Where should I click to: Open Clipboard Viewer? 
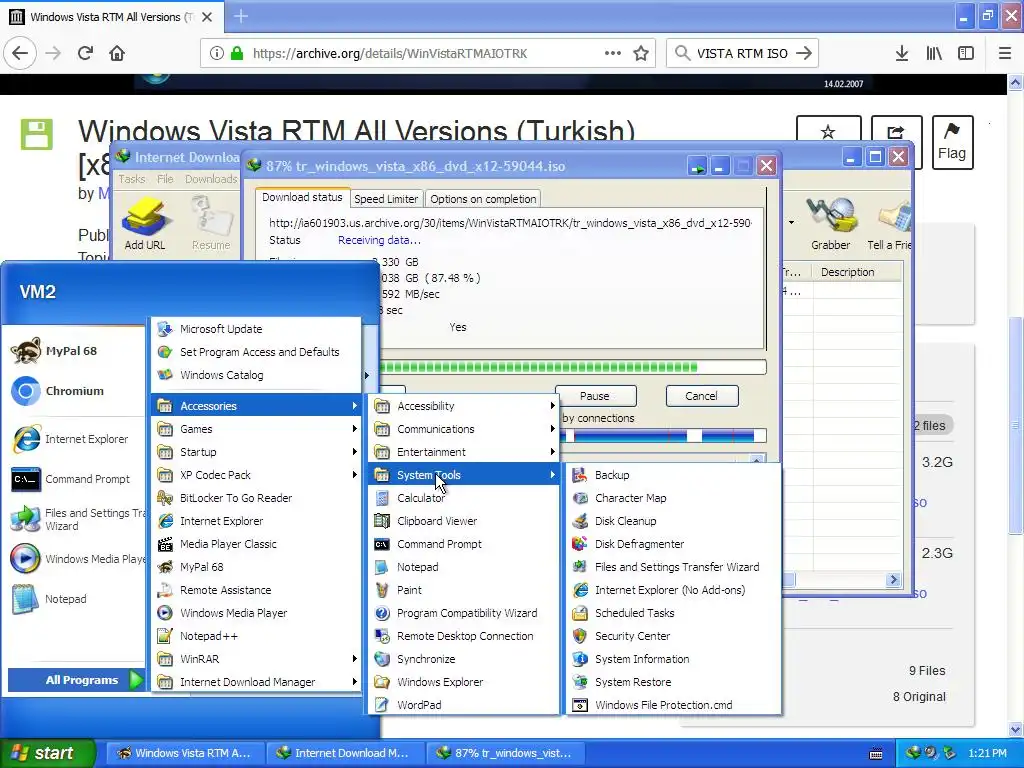(464, 520)
